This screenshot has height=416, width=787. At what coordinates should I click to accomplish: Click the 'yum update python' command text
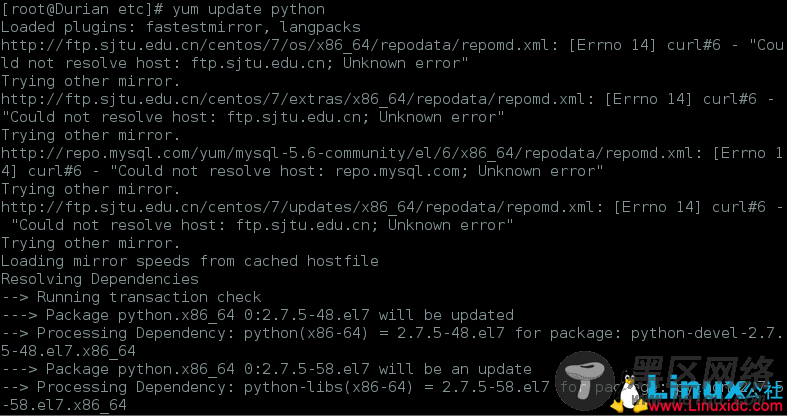(x=249, y=9)
